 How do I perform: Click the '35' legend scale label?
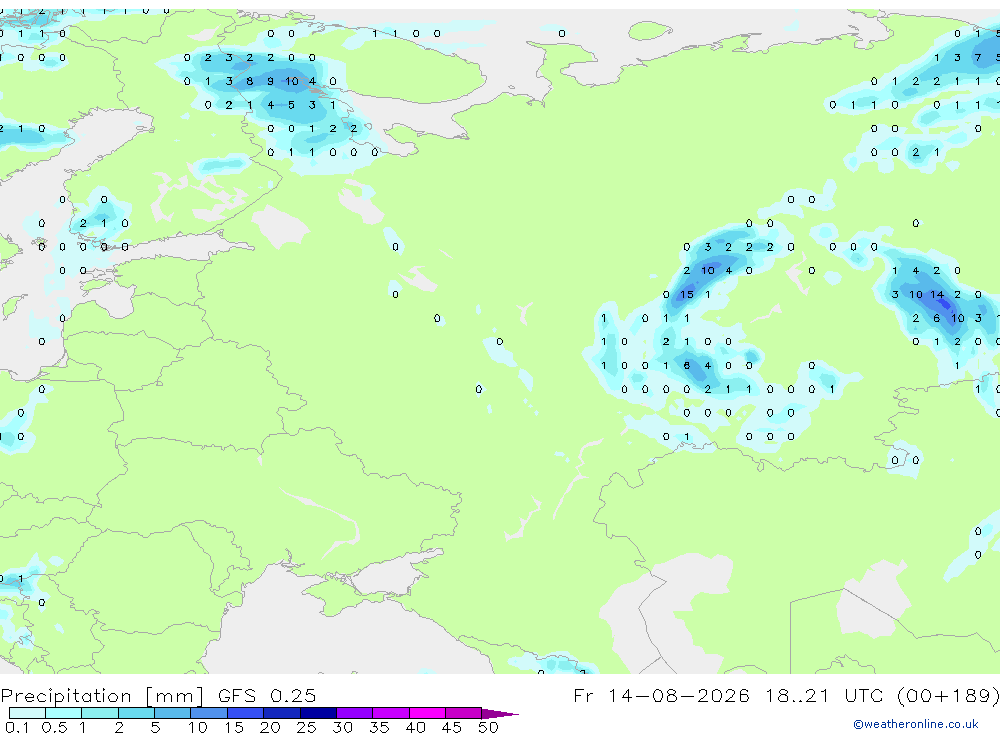[x=379, y=727]
